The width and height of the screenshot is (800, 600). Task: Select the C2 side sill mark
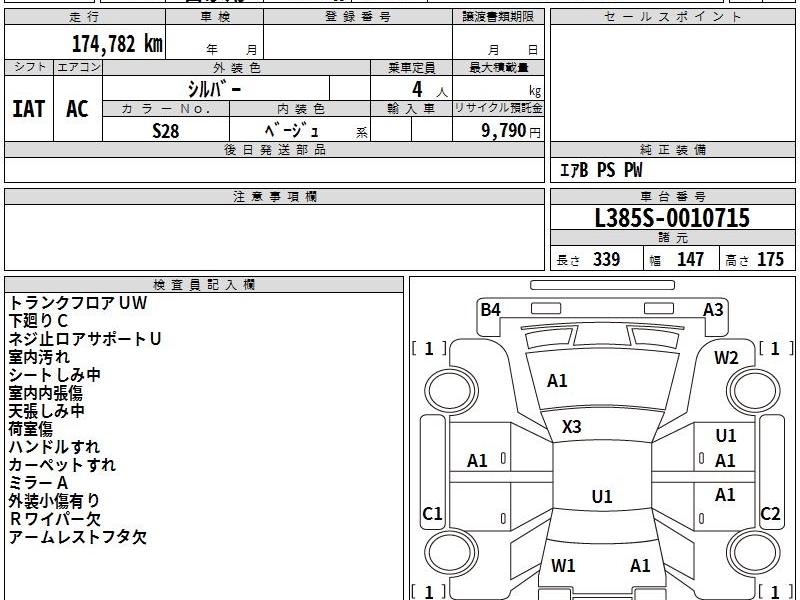[x=770, y=513]
